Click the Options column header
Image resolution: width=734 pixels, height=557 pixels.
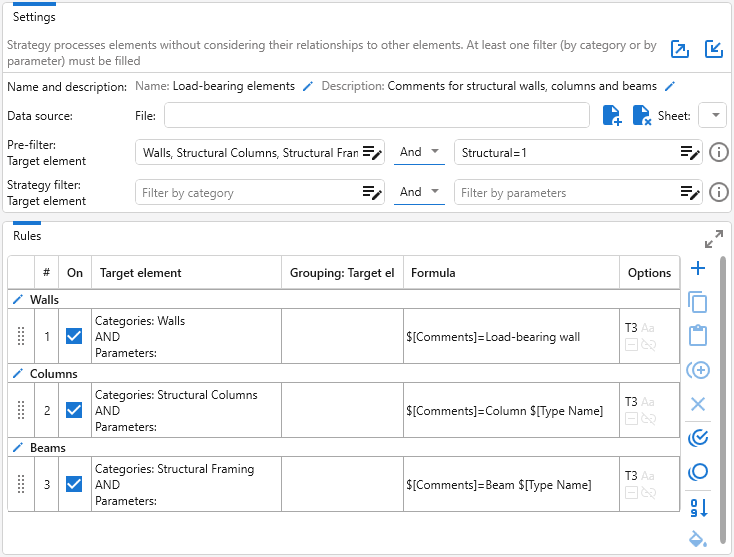(x=649, y=272)
